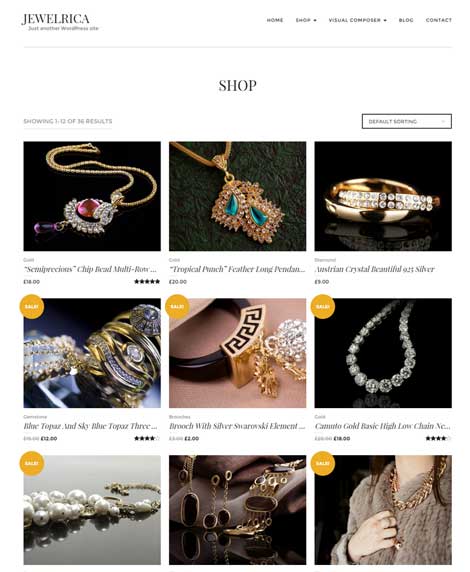The image size is (470, 572).
Task: Expand the Visual Composer menu
Action: pos(358,20)
